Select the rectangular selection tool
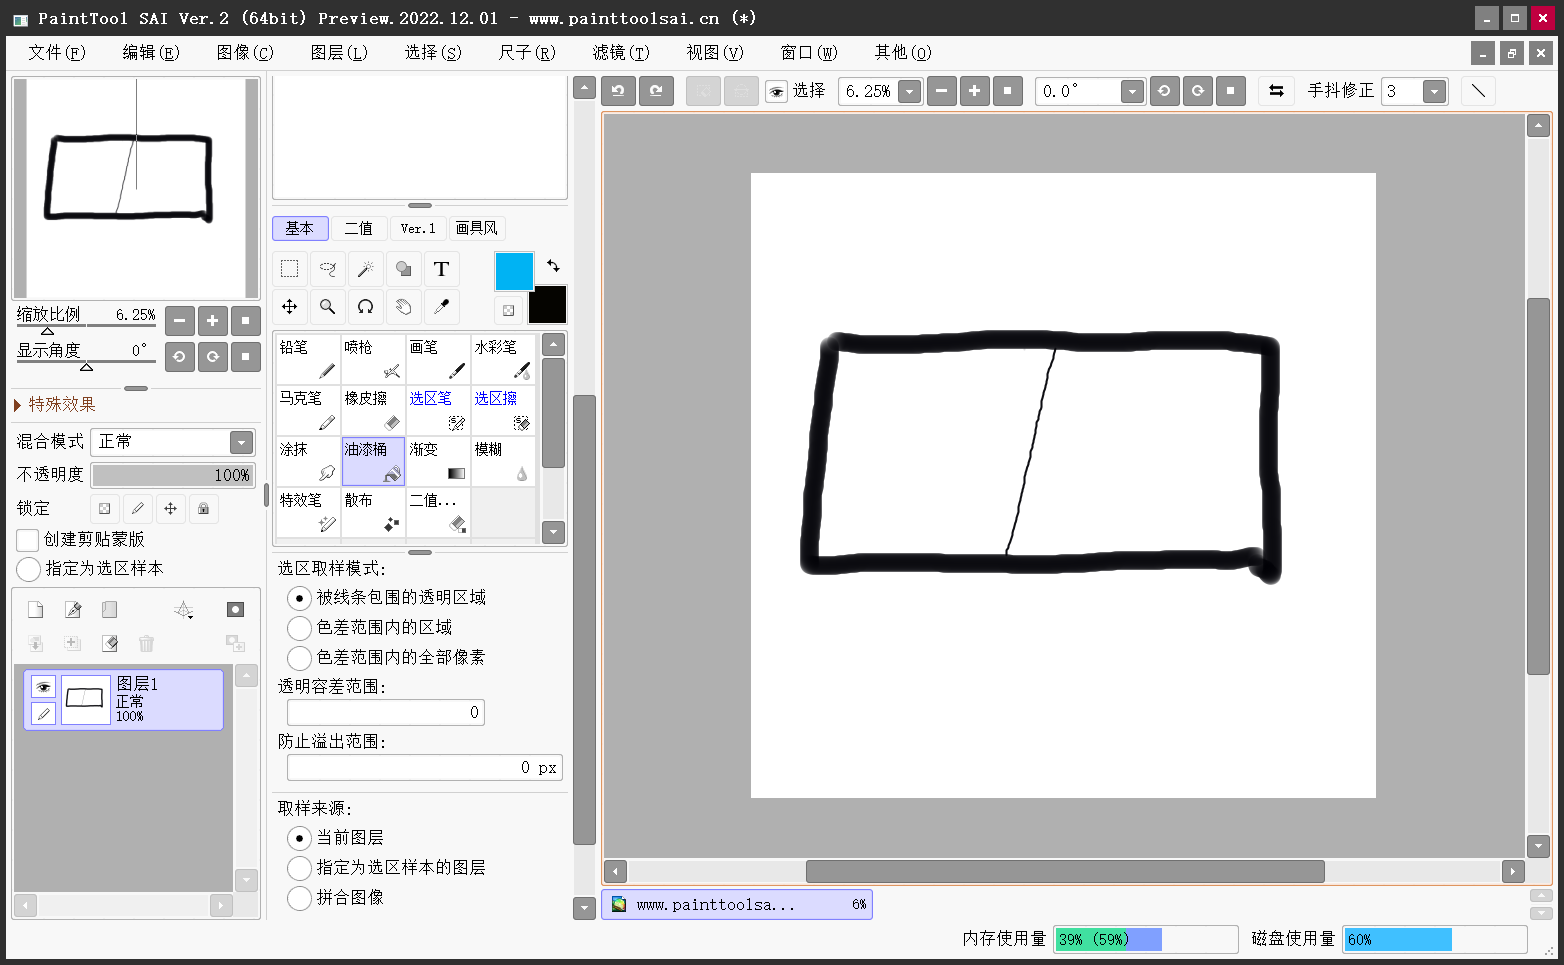Viewport: 1564px width, 965px height. pyautogui.click(x=290, y=269)
